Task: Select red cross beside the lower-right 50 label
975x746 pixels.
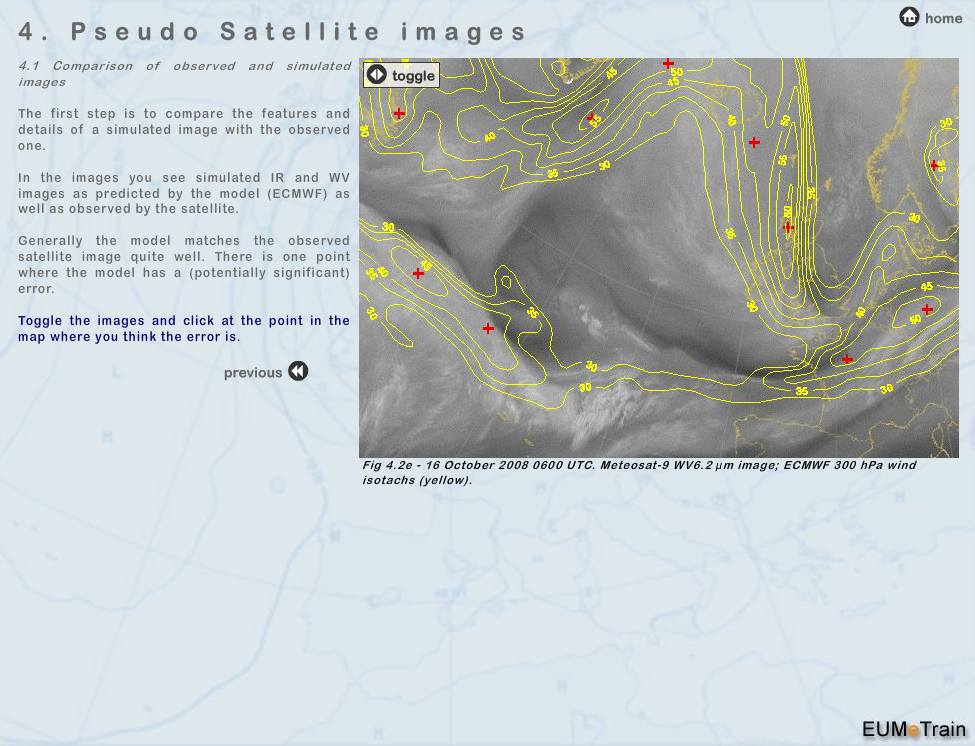Action: (927, 309)
